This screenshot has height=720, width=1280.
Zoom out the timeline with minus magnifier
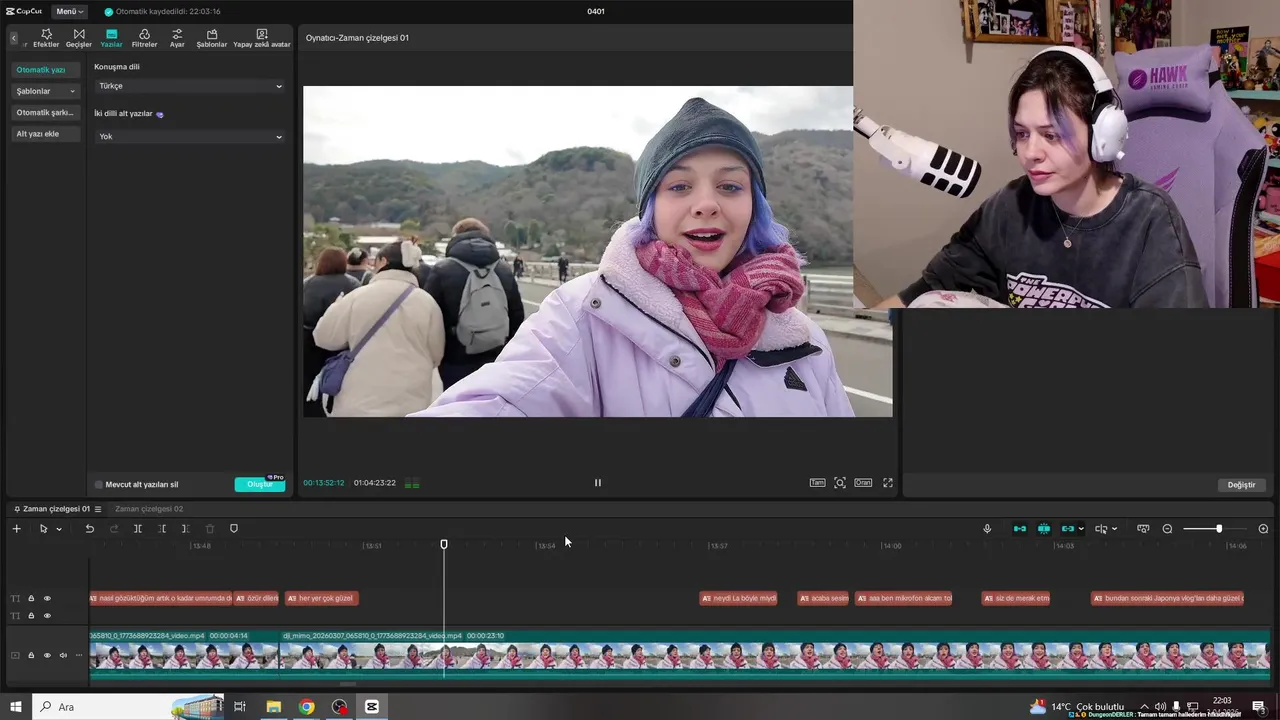[x=1167, y=528]
